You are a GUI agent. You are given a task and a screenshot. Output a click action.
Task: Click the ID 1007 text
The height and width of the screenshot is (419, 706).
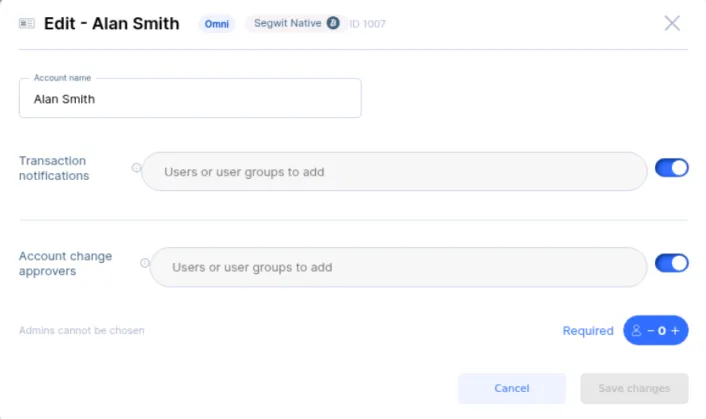point(367,24)
